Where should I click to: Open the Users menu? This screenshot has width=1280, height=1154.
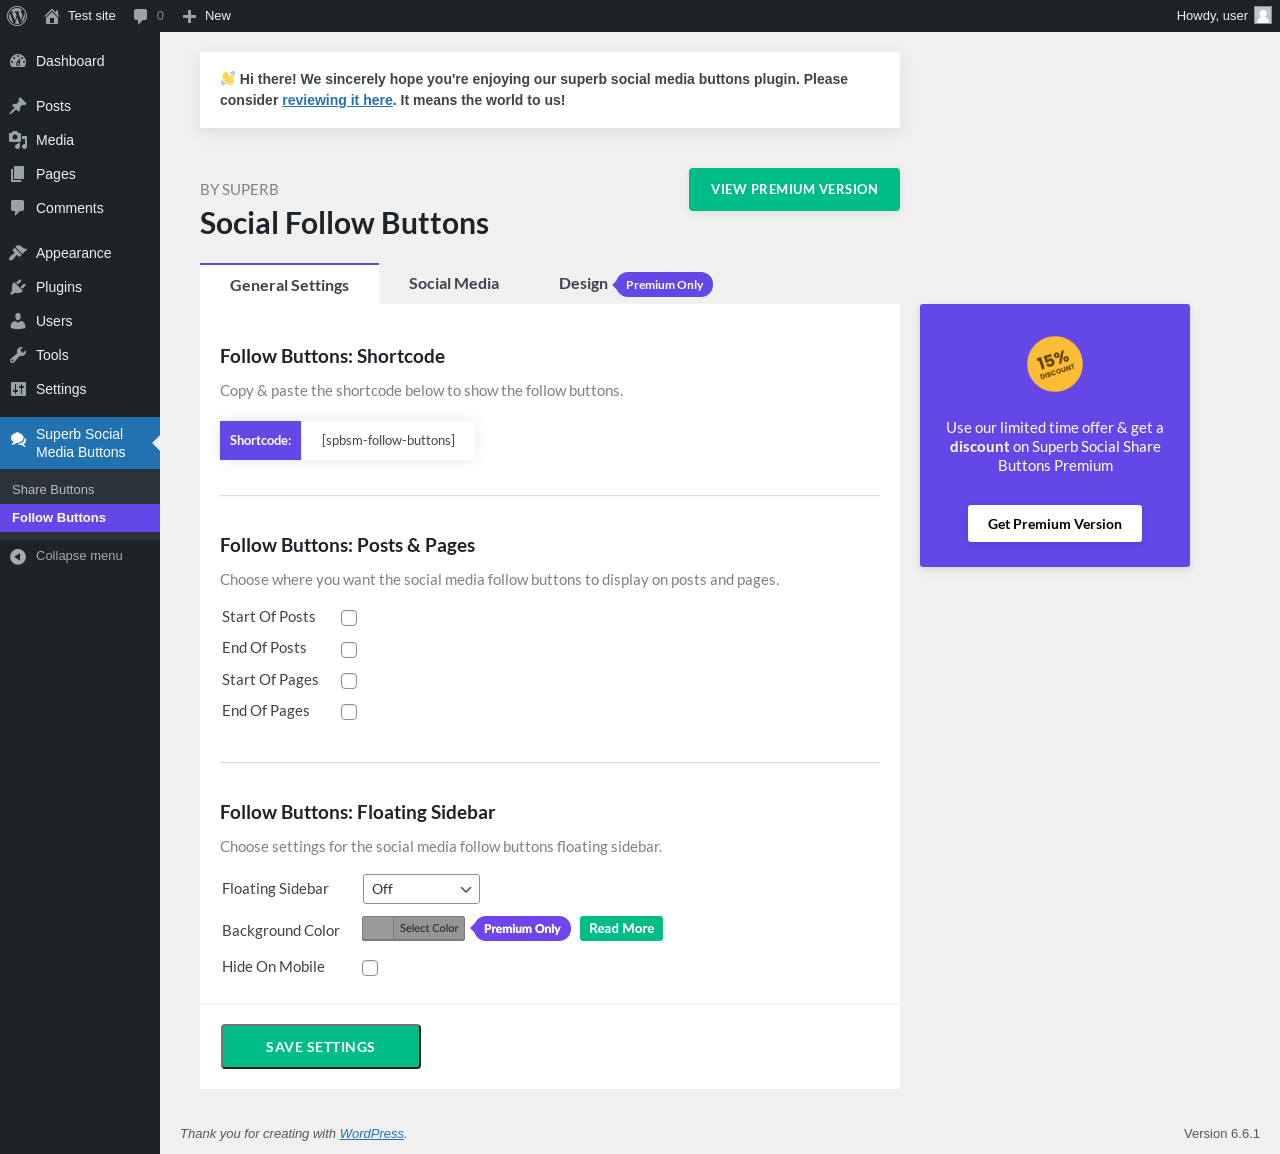[80, 321]
